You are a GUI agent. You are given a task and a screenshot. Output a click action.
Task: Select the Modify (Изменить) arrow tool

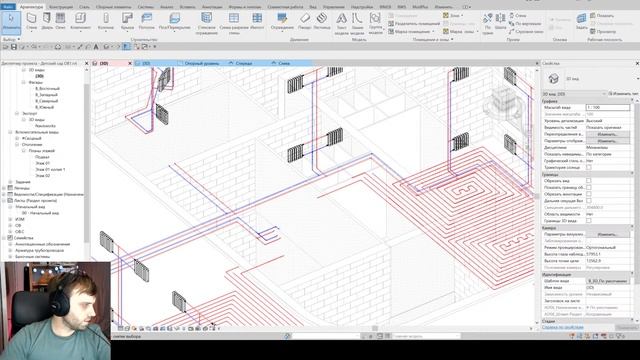(x=11, y=22)
